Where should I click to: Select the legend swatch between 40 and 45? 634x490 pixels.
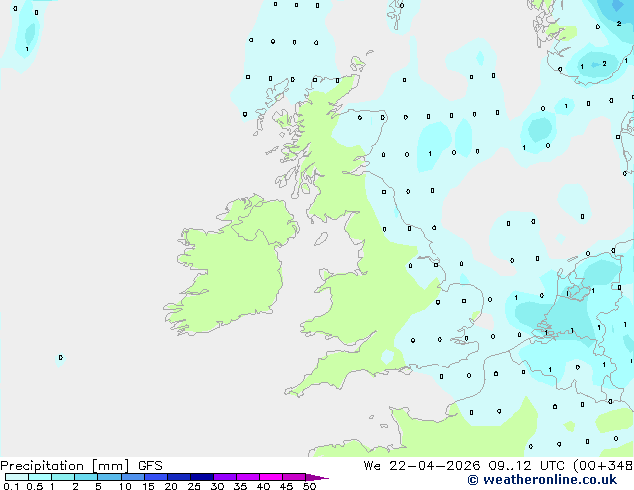[x=271, y=477]
